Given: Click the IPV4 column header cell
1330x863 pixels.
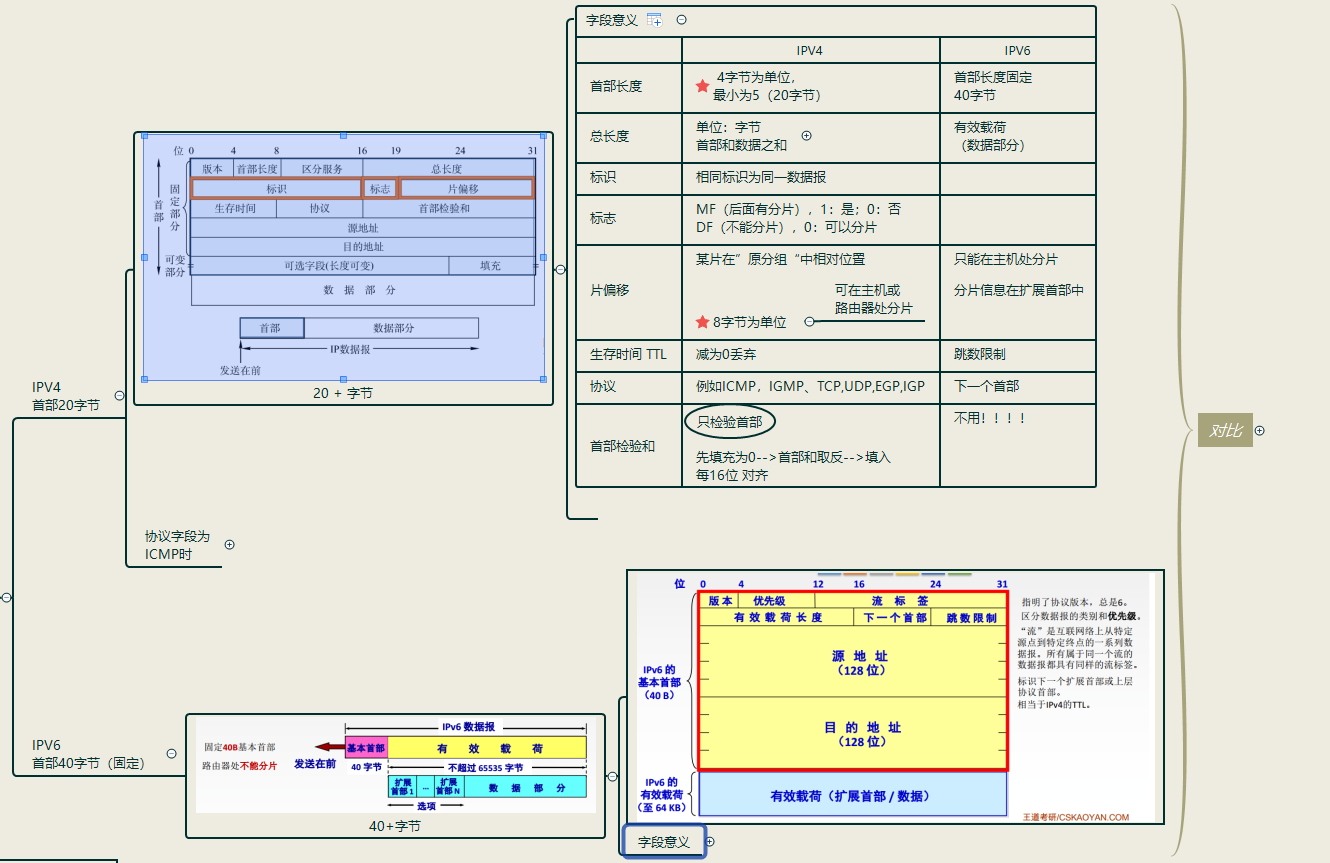Looking at the screenshot, I should click(x=811, y=50).
